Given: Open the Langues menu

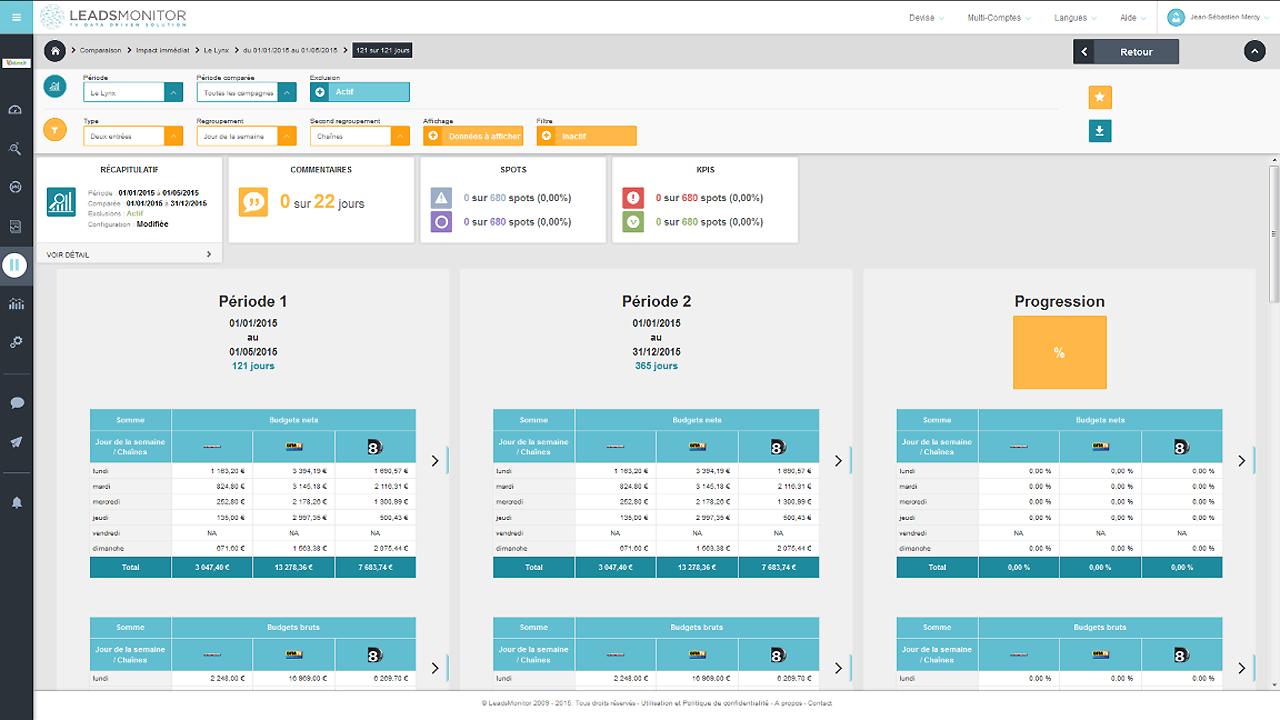Looking at the screenshot, I should [x=1075, y=18].
